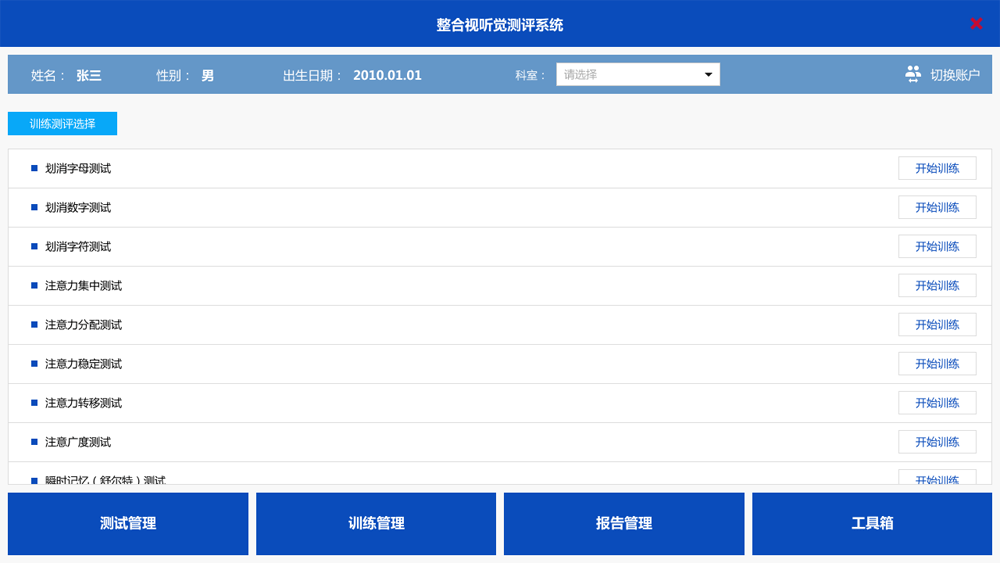
Task: Start training for 注意力转移测试
Action: (x=937, y=403)
